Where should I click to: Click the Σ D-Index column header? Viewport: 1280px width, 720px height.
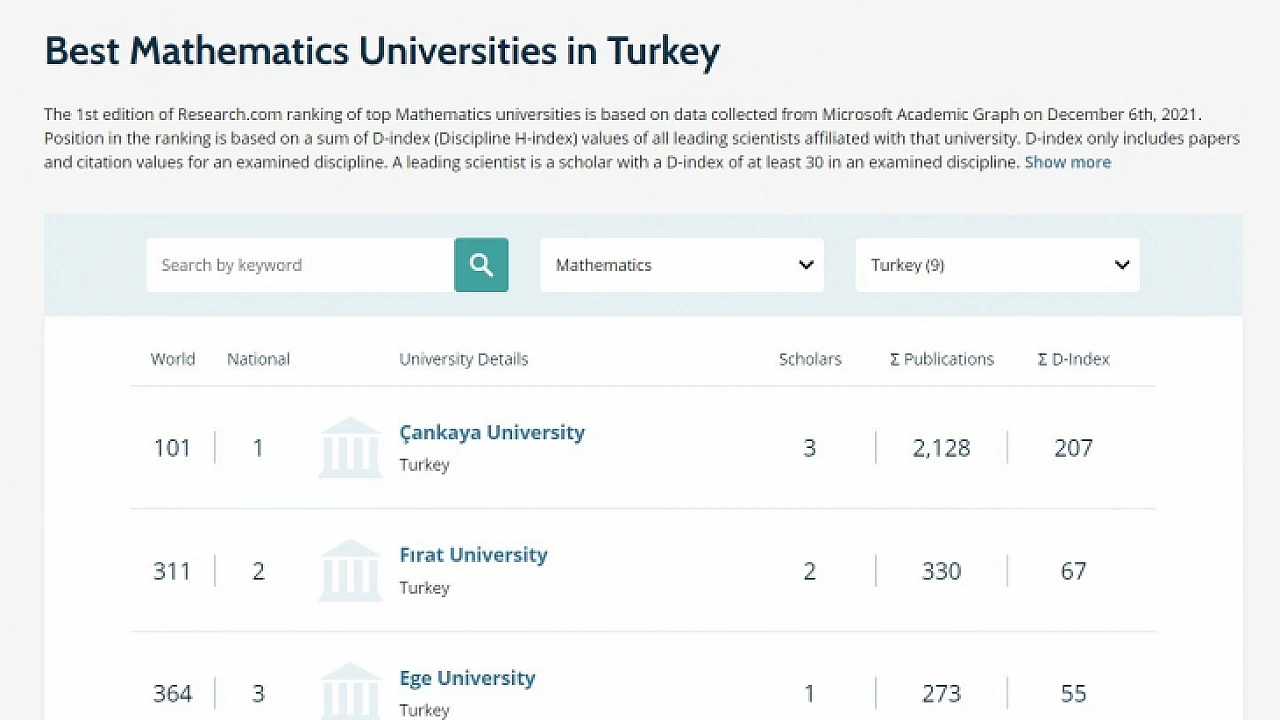pos(1073,359)
